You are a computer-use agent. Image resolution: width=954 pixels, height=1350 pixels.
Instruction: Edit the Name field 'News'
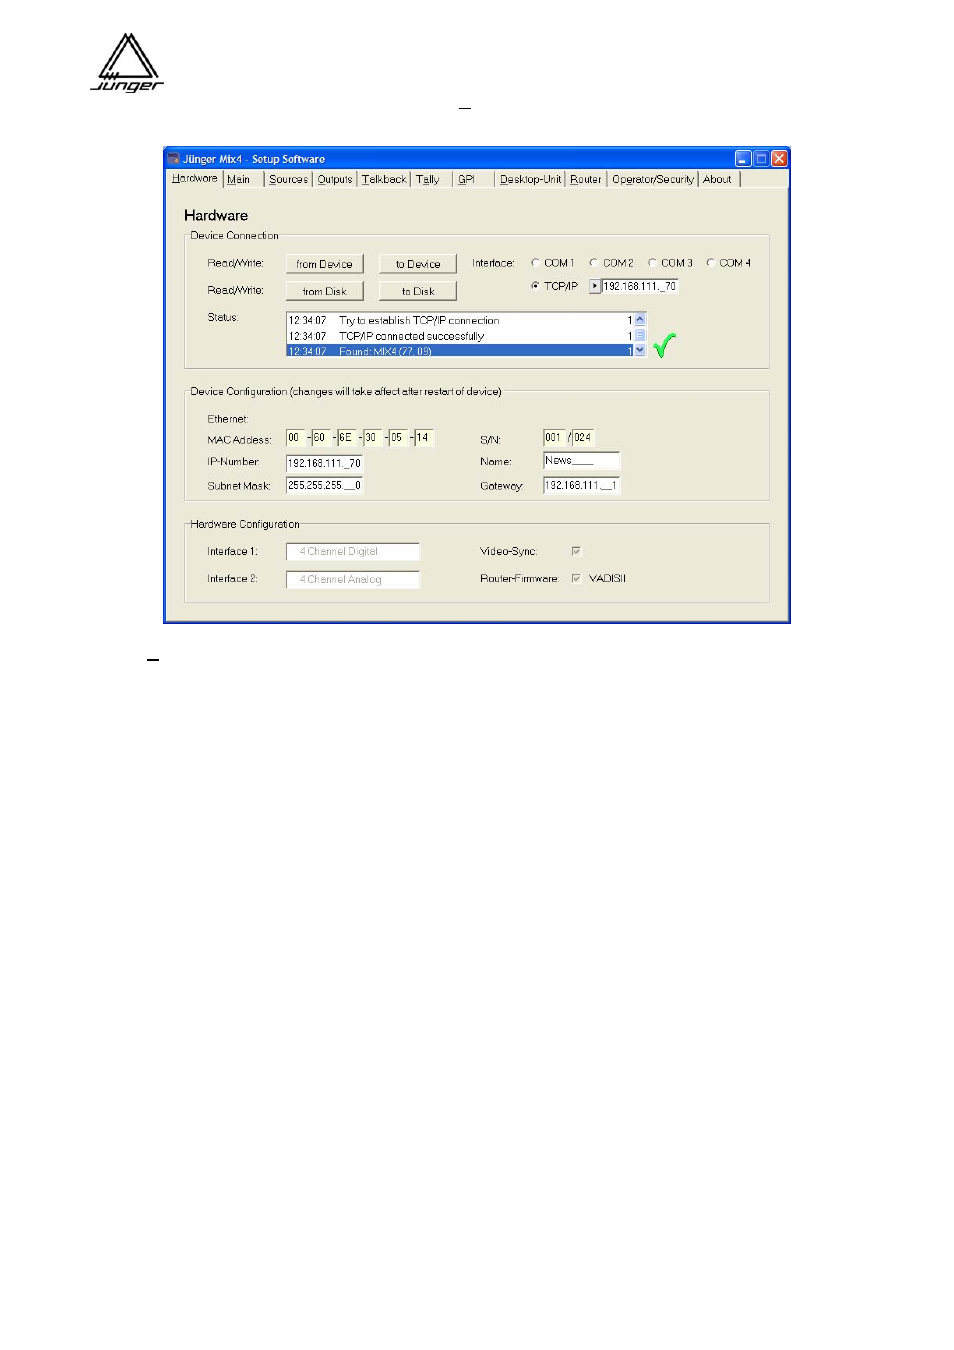click(x=581, y=461)
